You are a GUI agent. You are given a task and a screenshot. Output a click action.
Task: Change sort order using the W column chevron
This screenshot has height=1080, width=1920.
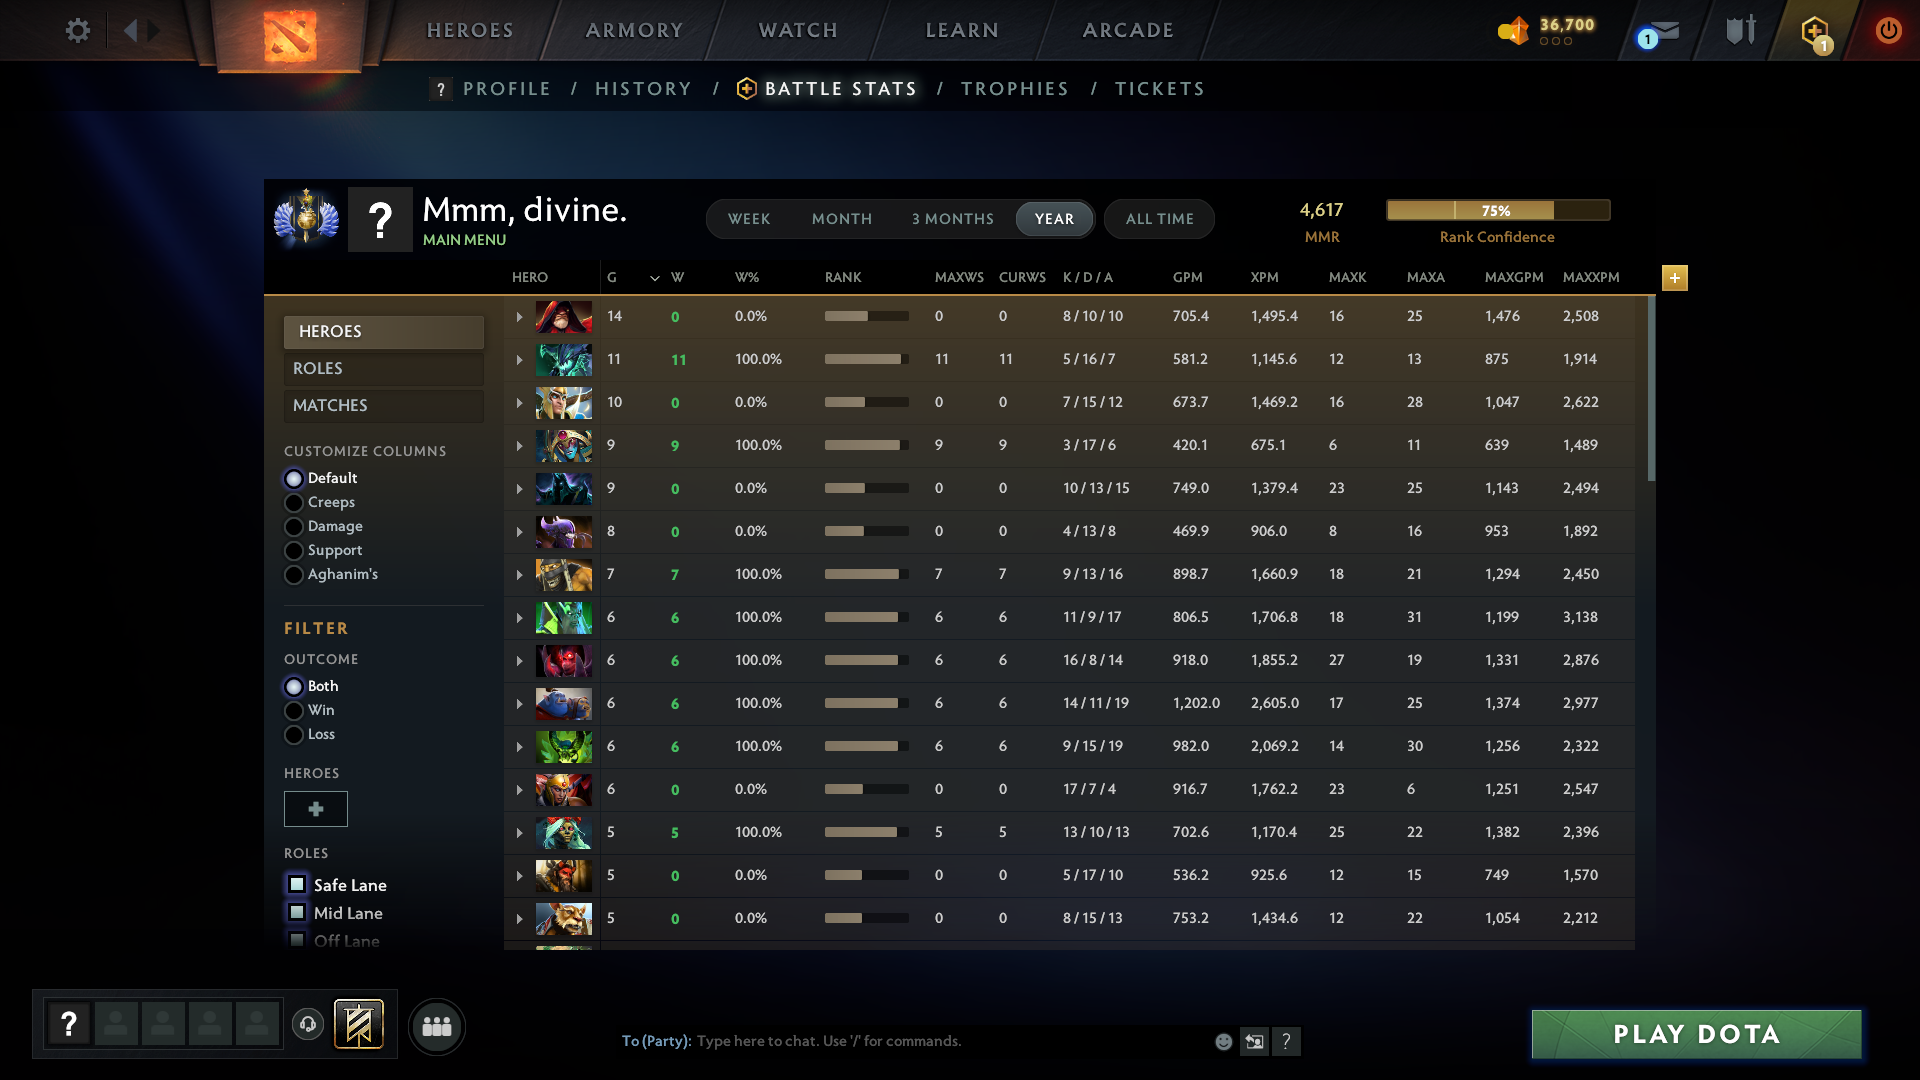(x=655, y=278)
